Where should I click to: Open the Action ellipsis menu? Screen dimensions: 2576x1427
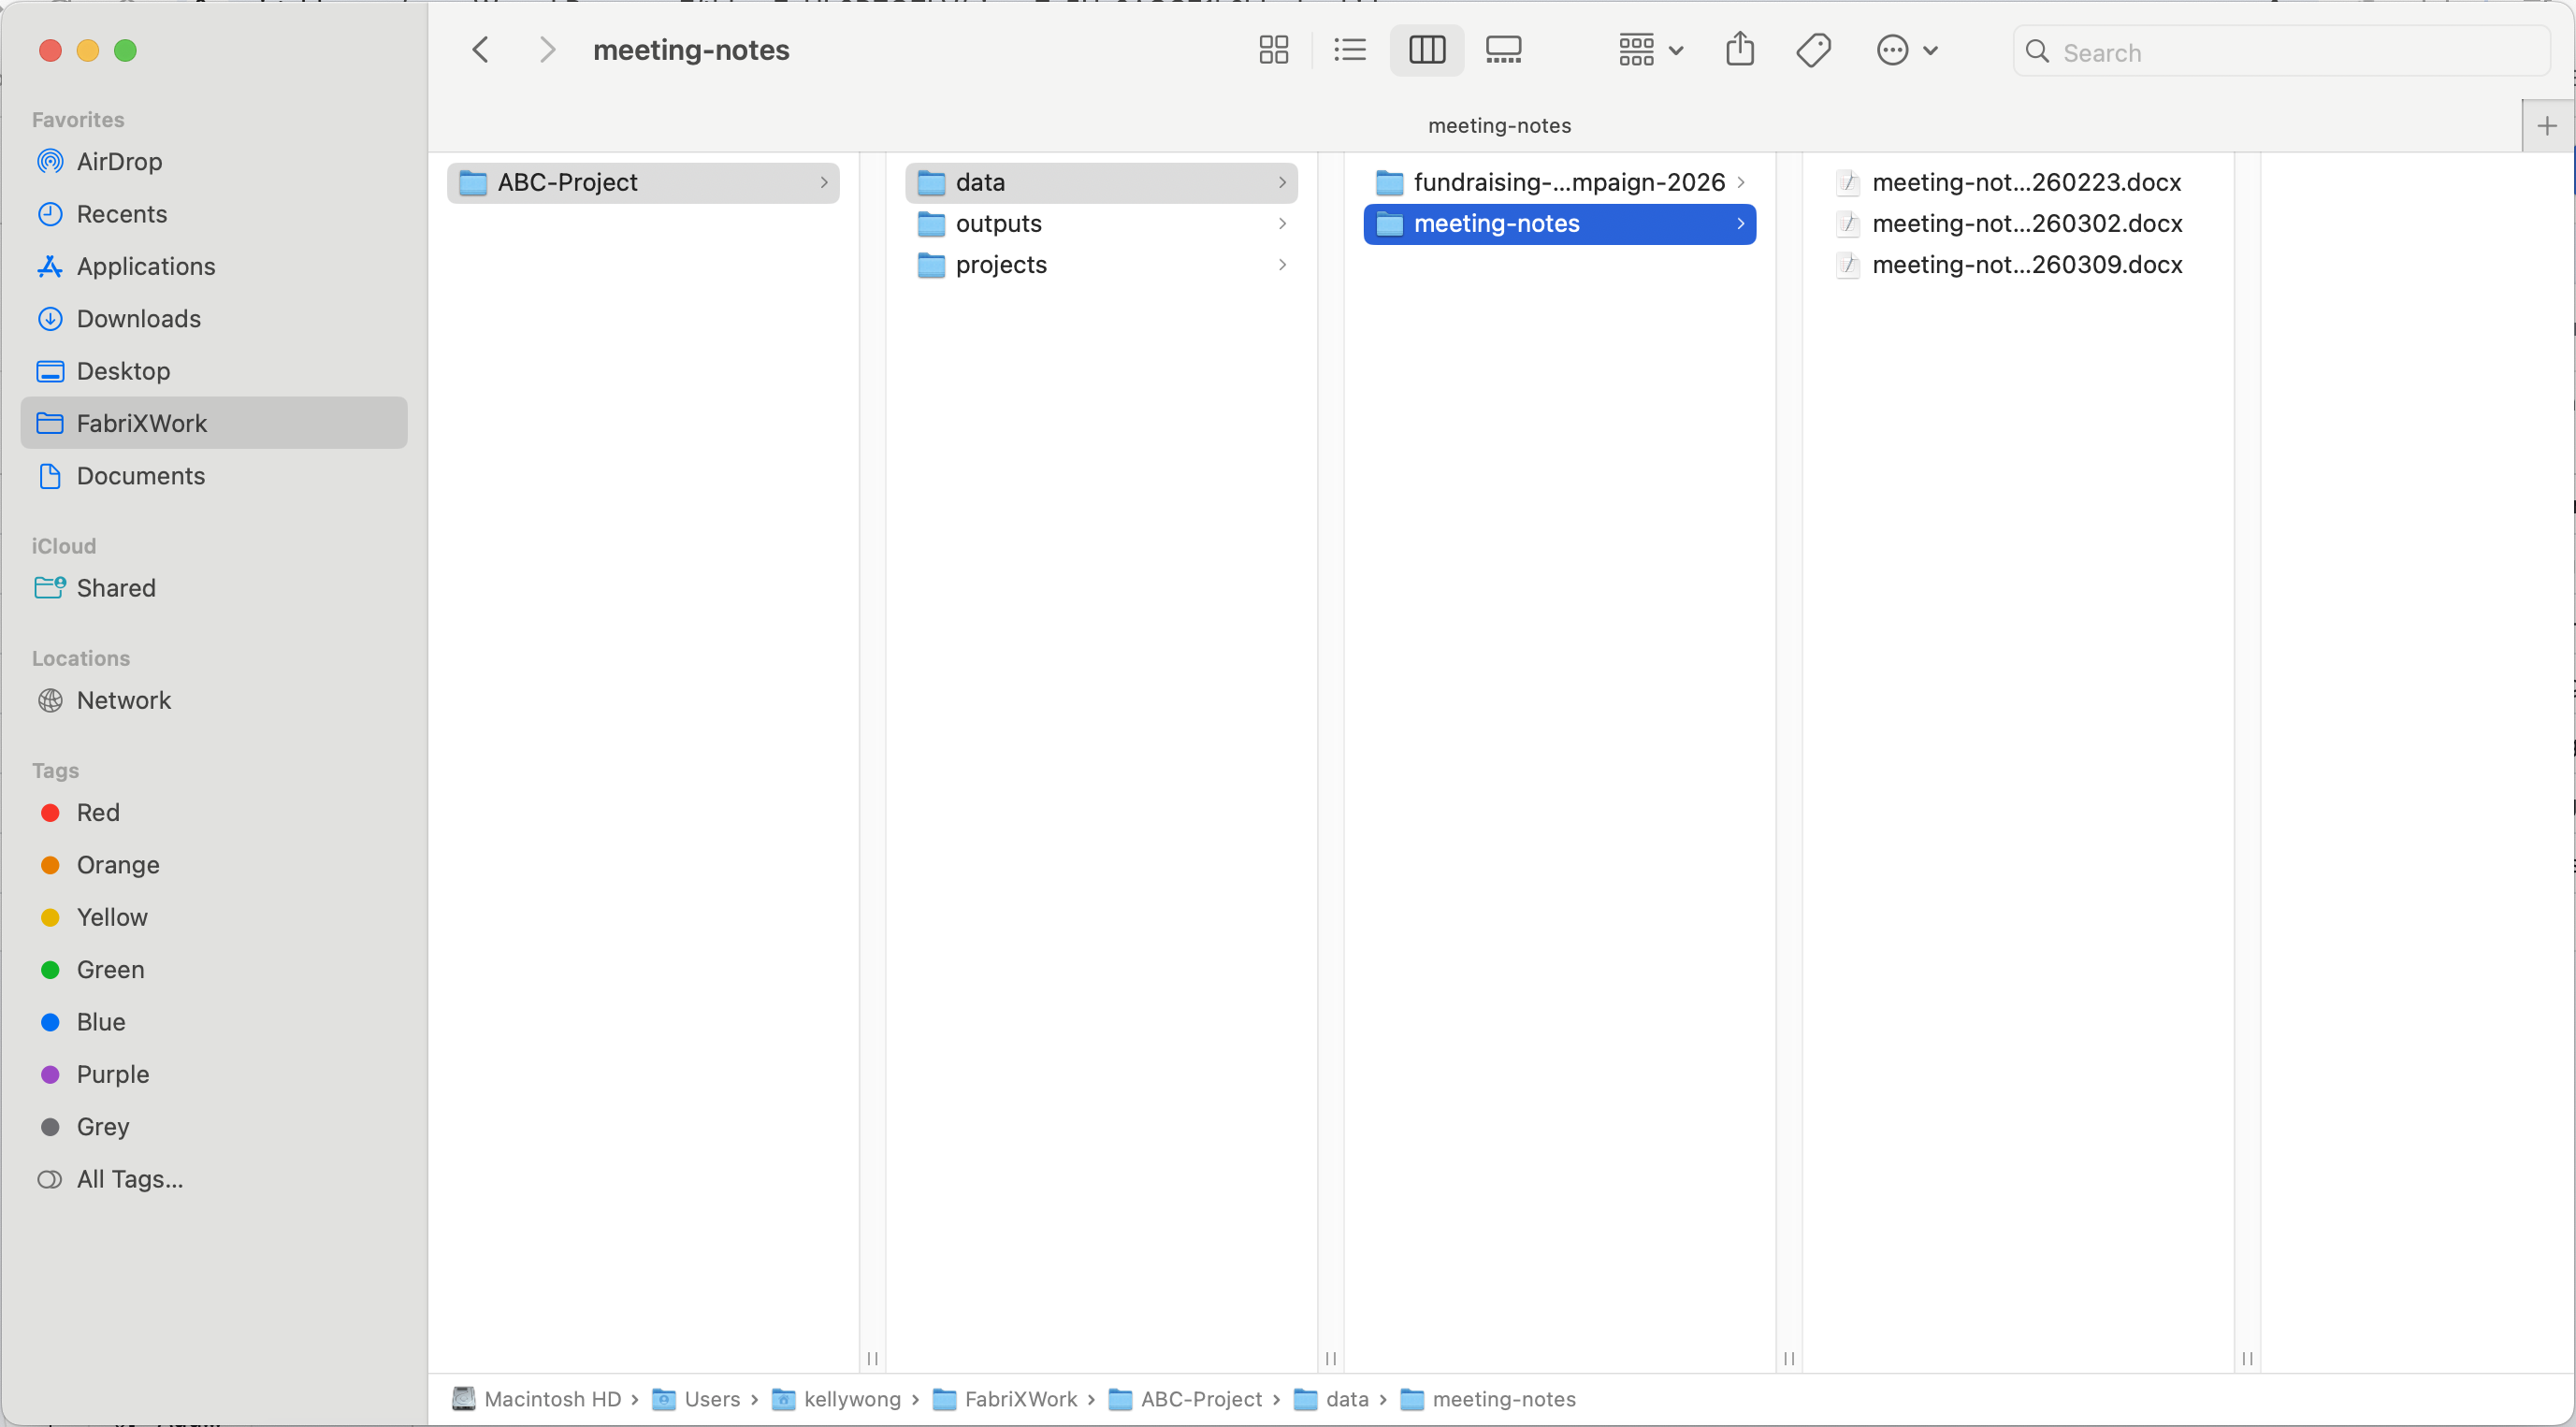pyautogui.click(x=1906, y=50)
